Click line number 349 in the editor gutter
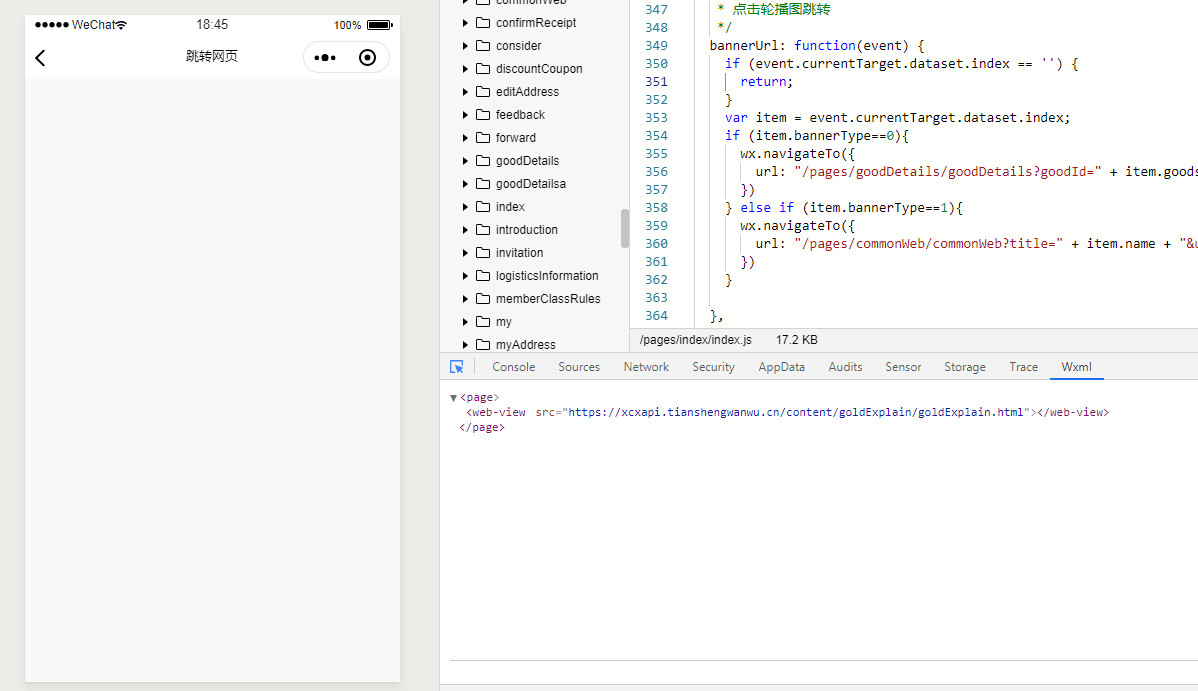The image size is (1198, 691). [656, 46]
